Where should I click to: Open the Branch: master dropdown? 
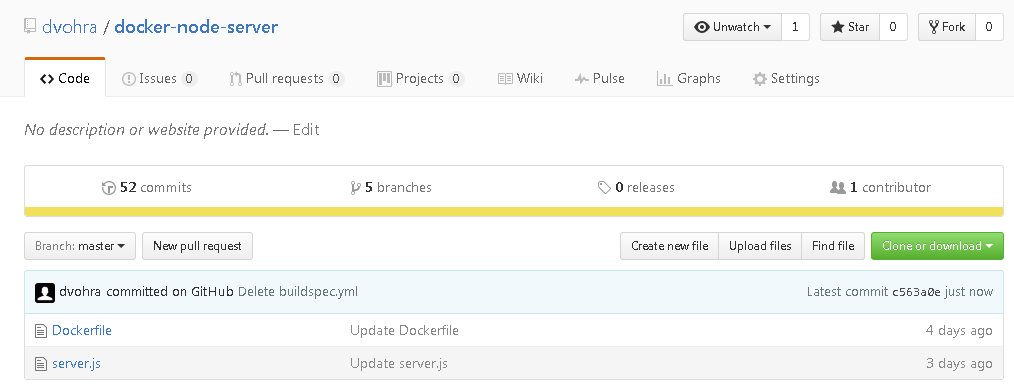pos(80,246)
